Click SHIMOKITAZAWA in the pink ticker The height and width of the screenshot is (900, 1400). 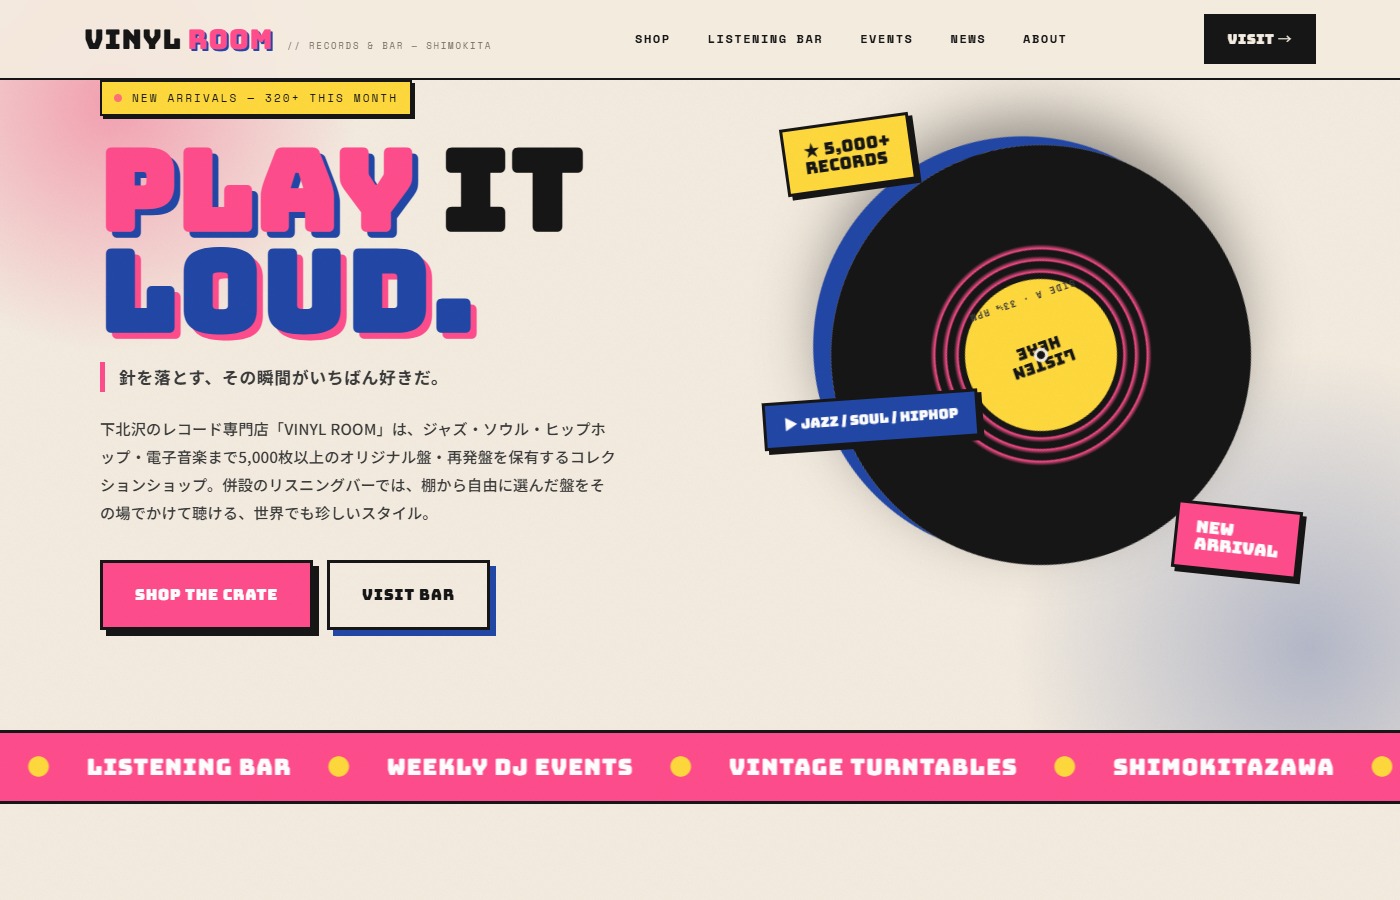(x=1223, y=767)
